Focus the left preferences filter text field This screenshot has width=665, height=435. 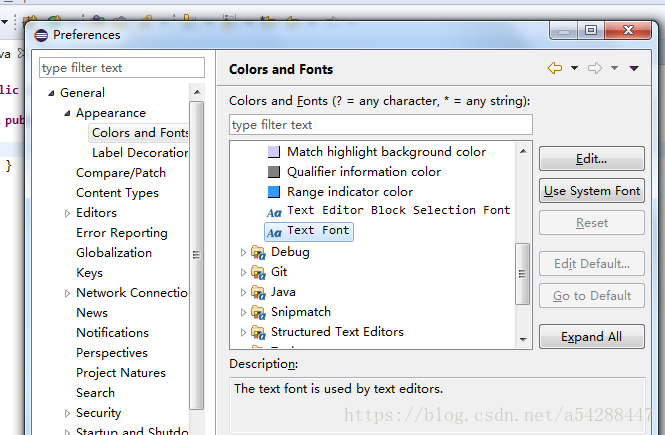pyautogui.click(x=122, y=68)
